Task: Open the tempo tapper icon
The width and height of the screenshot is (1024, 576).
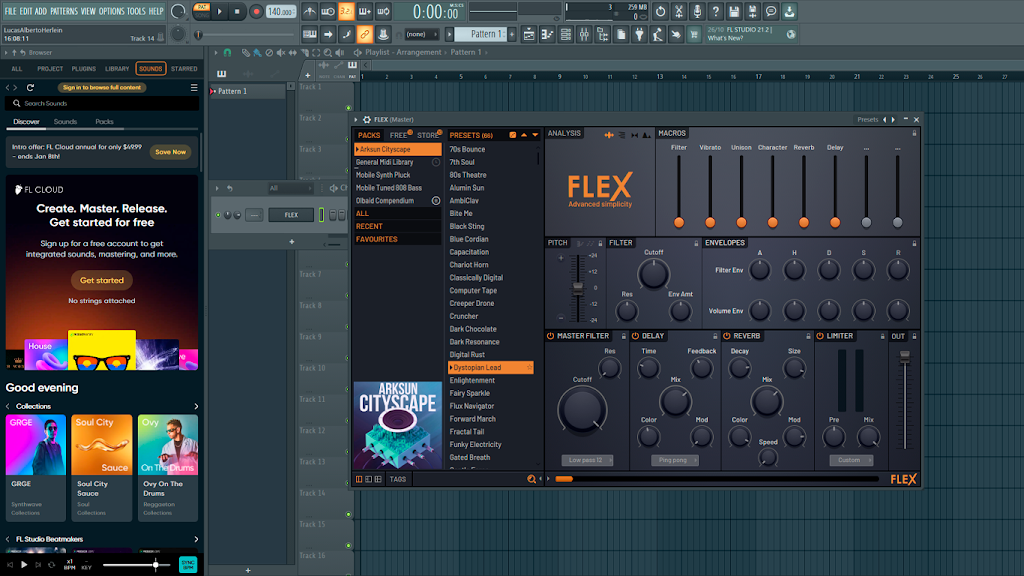Action: [658, 34]
